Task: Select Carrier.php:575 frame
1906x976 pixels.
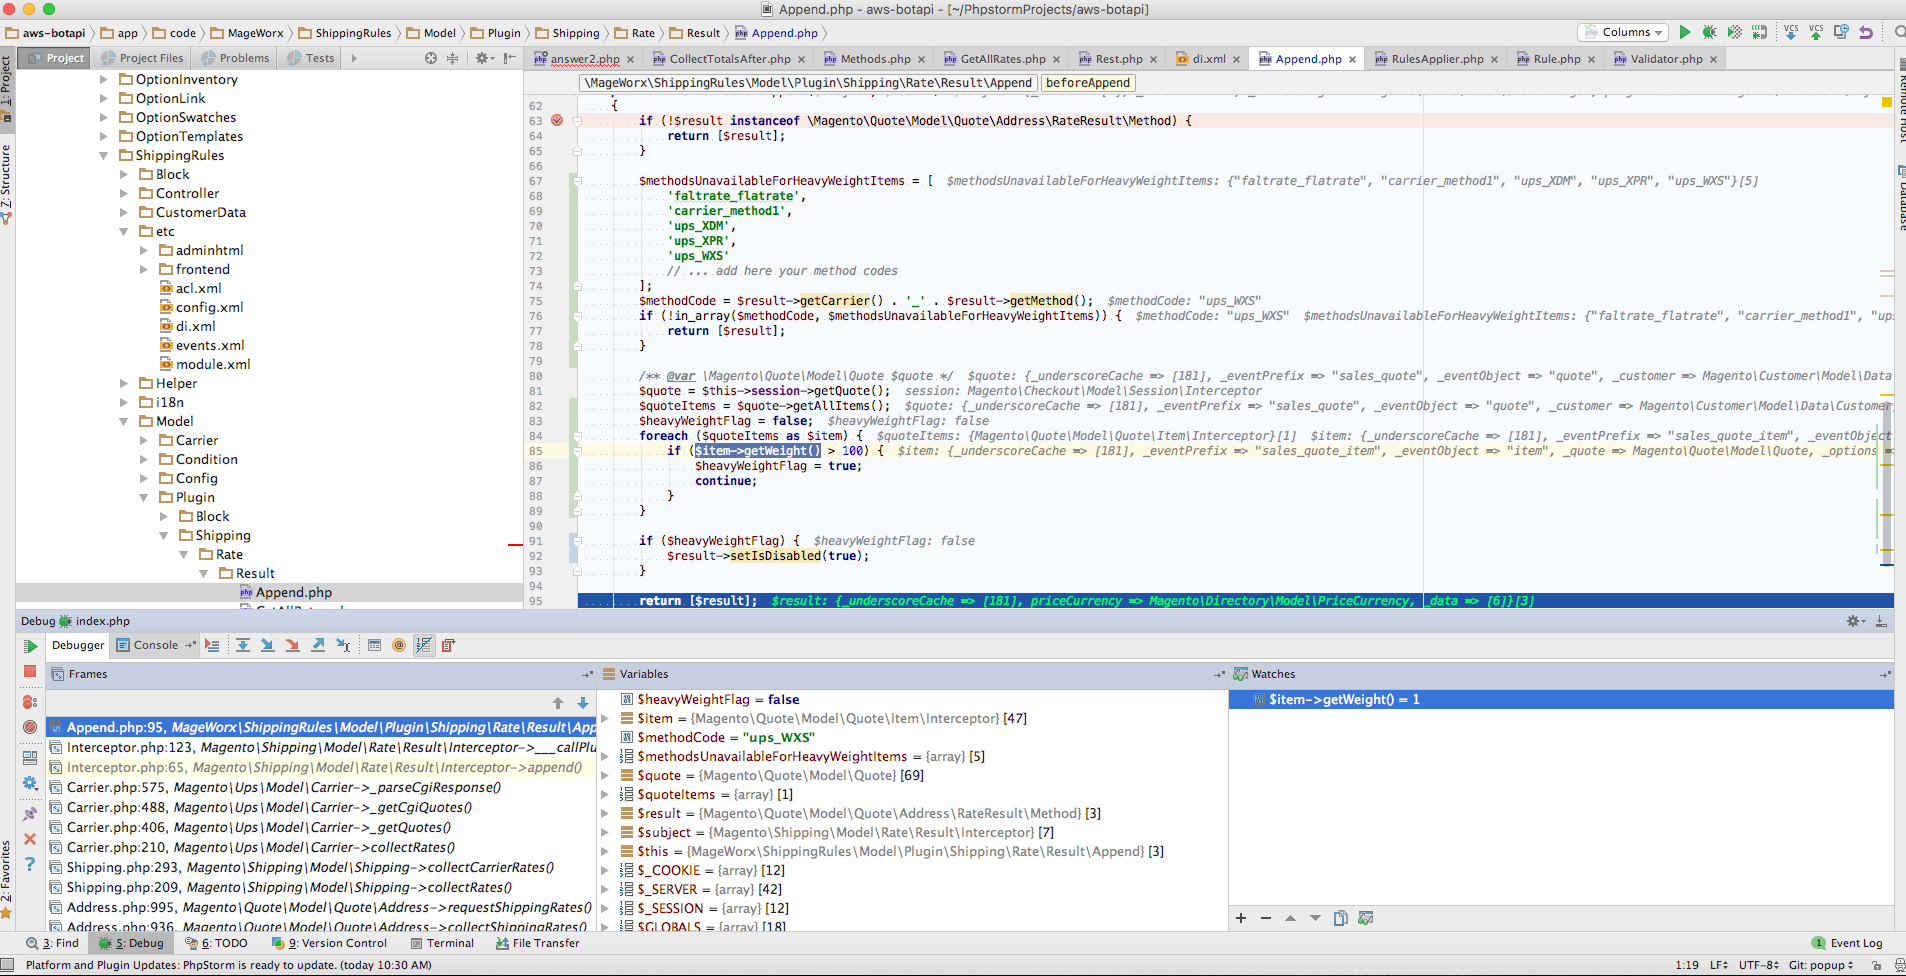Action: pos(322,787)
